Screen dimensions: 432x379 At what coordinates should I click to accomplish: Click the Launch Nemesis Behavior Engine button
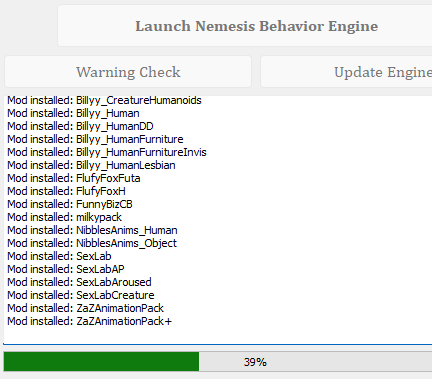(245, 26)
